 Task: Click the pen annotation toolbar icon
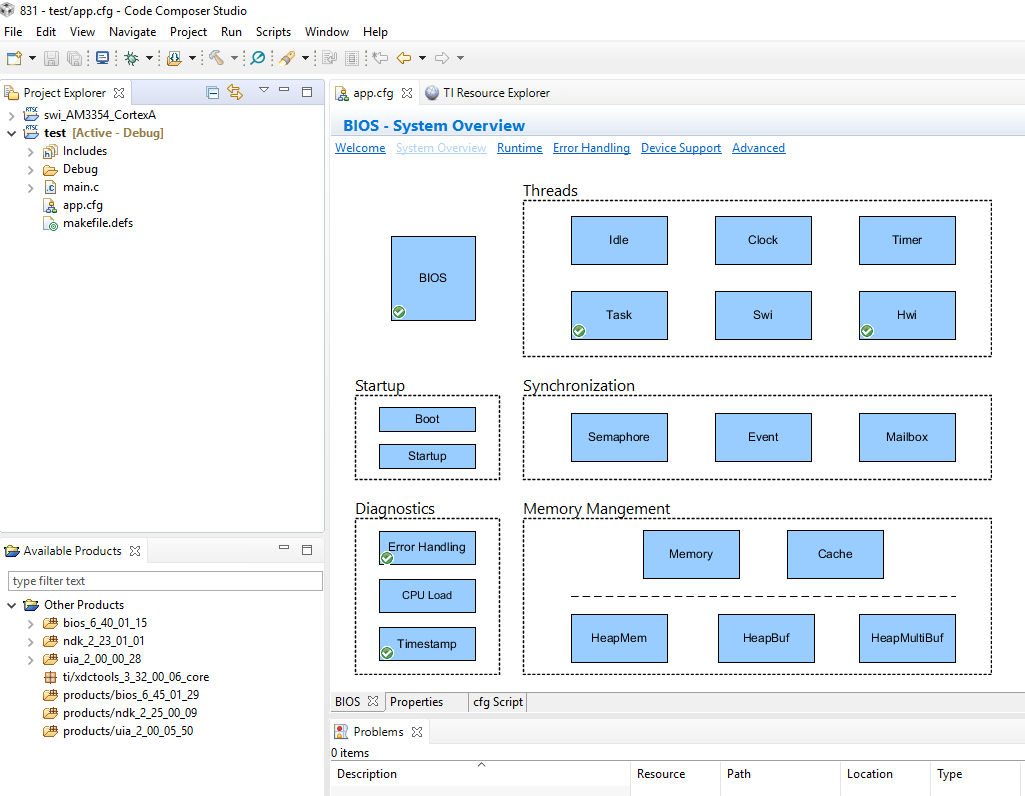coord(287,58)
